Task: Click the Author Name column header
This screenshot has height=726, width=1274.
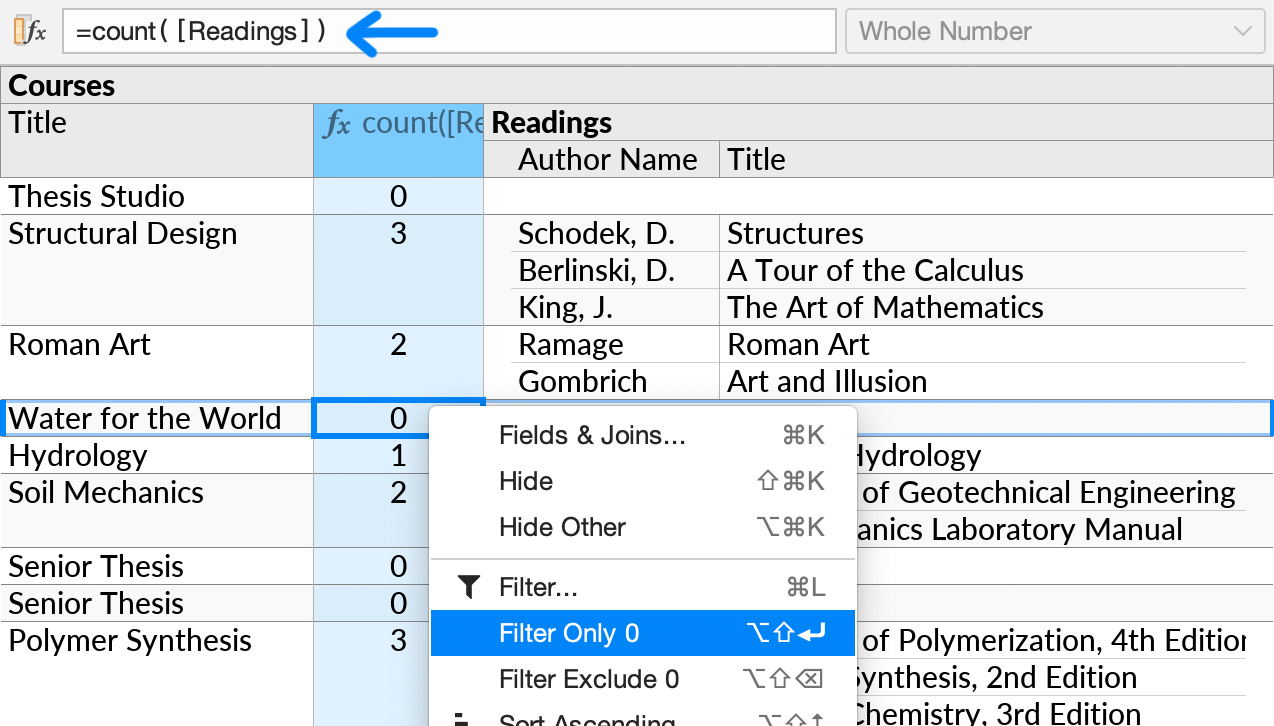Action: (x=607, y=159)
